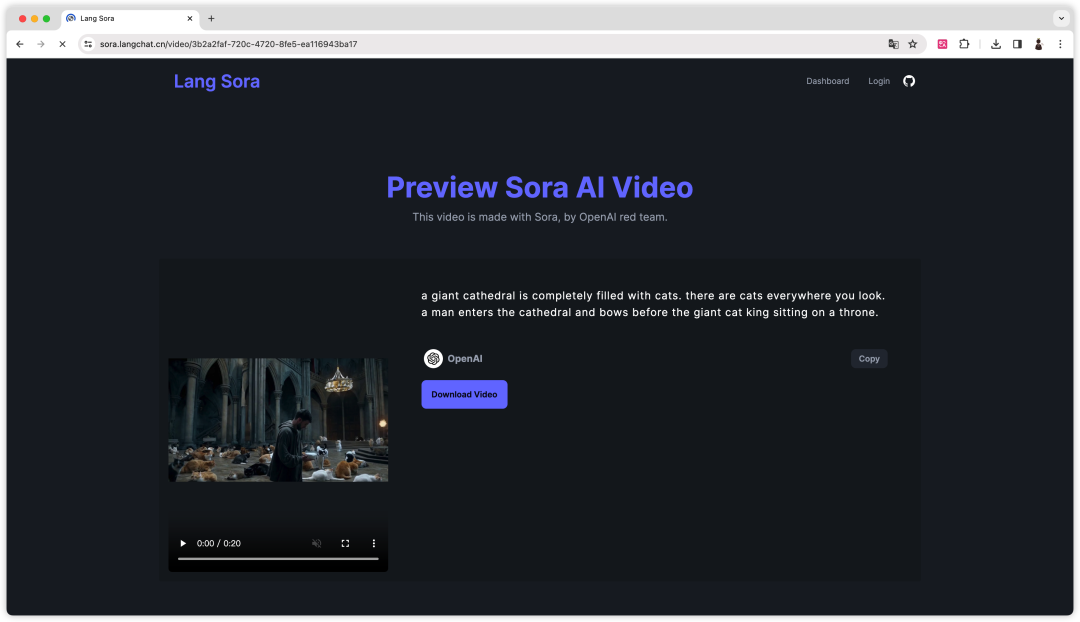
Task: Open the Dashboard page
Action: pyautogui.click(x=828, y=81)
